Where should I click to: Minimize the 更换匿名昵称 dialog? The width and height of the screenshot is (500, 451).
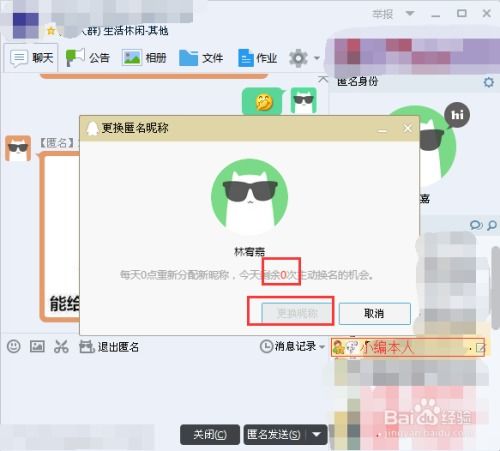coord(382,131)
